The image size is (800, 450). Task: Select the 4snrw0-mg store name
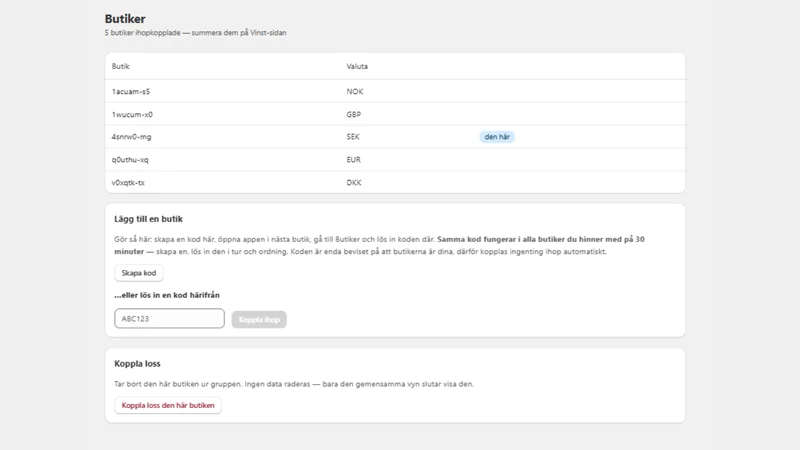tap(132, 137)
